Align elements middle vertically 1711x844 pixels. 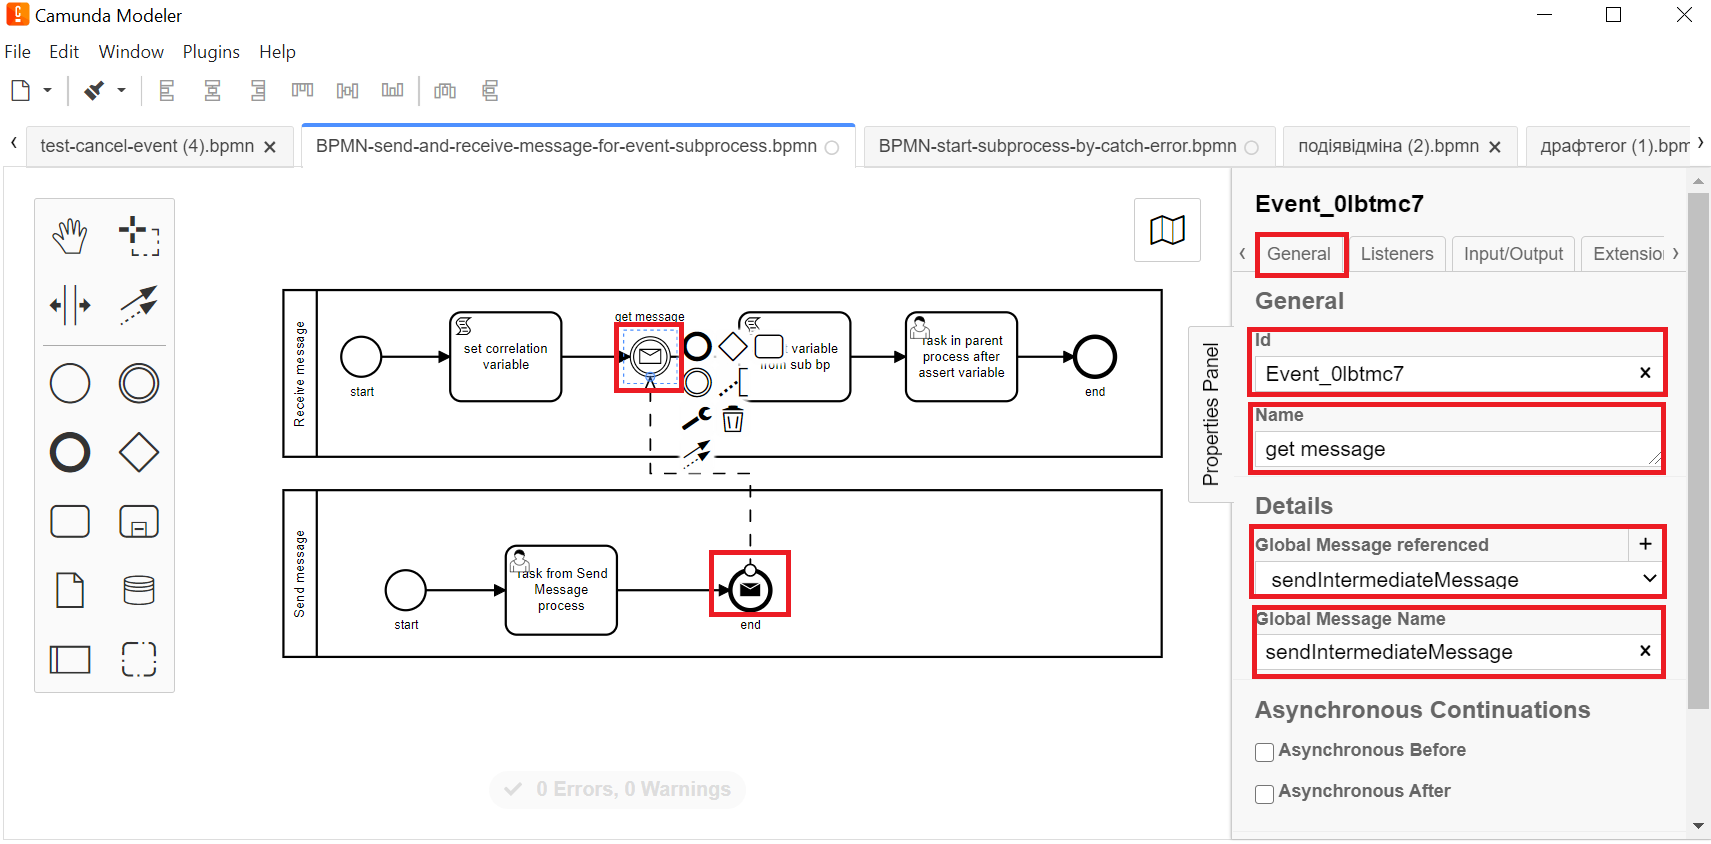pos(347,91)
